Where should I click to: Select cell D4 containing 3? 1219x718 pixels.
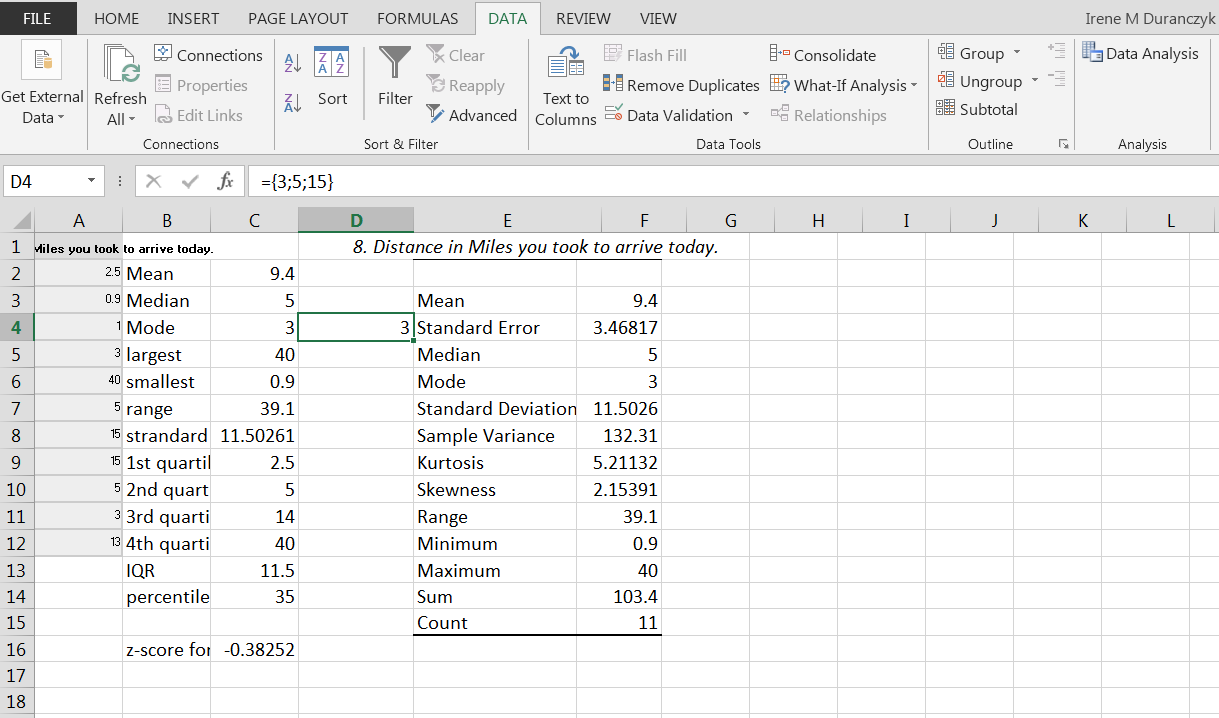(355, 328)
